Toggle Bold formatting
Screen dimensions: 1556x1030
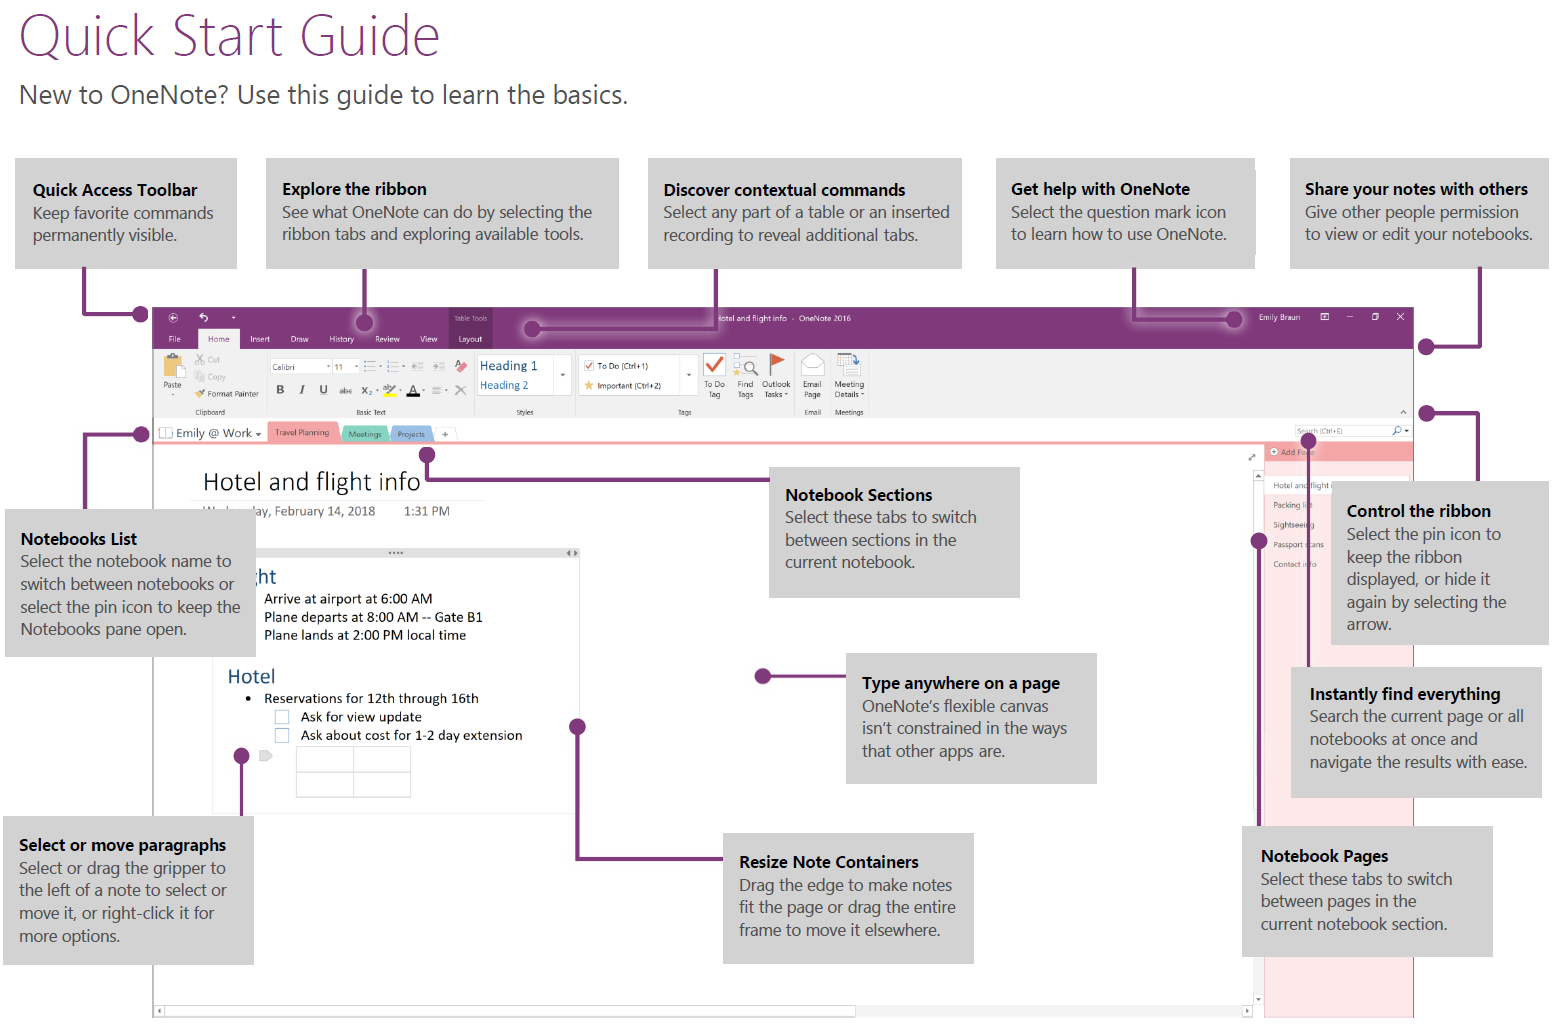tap(280, 390)
